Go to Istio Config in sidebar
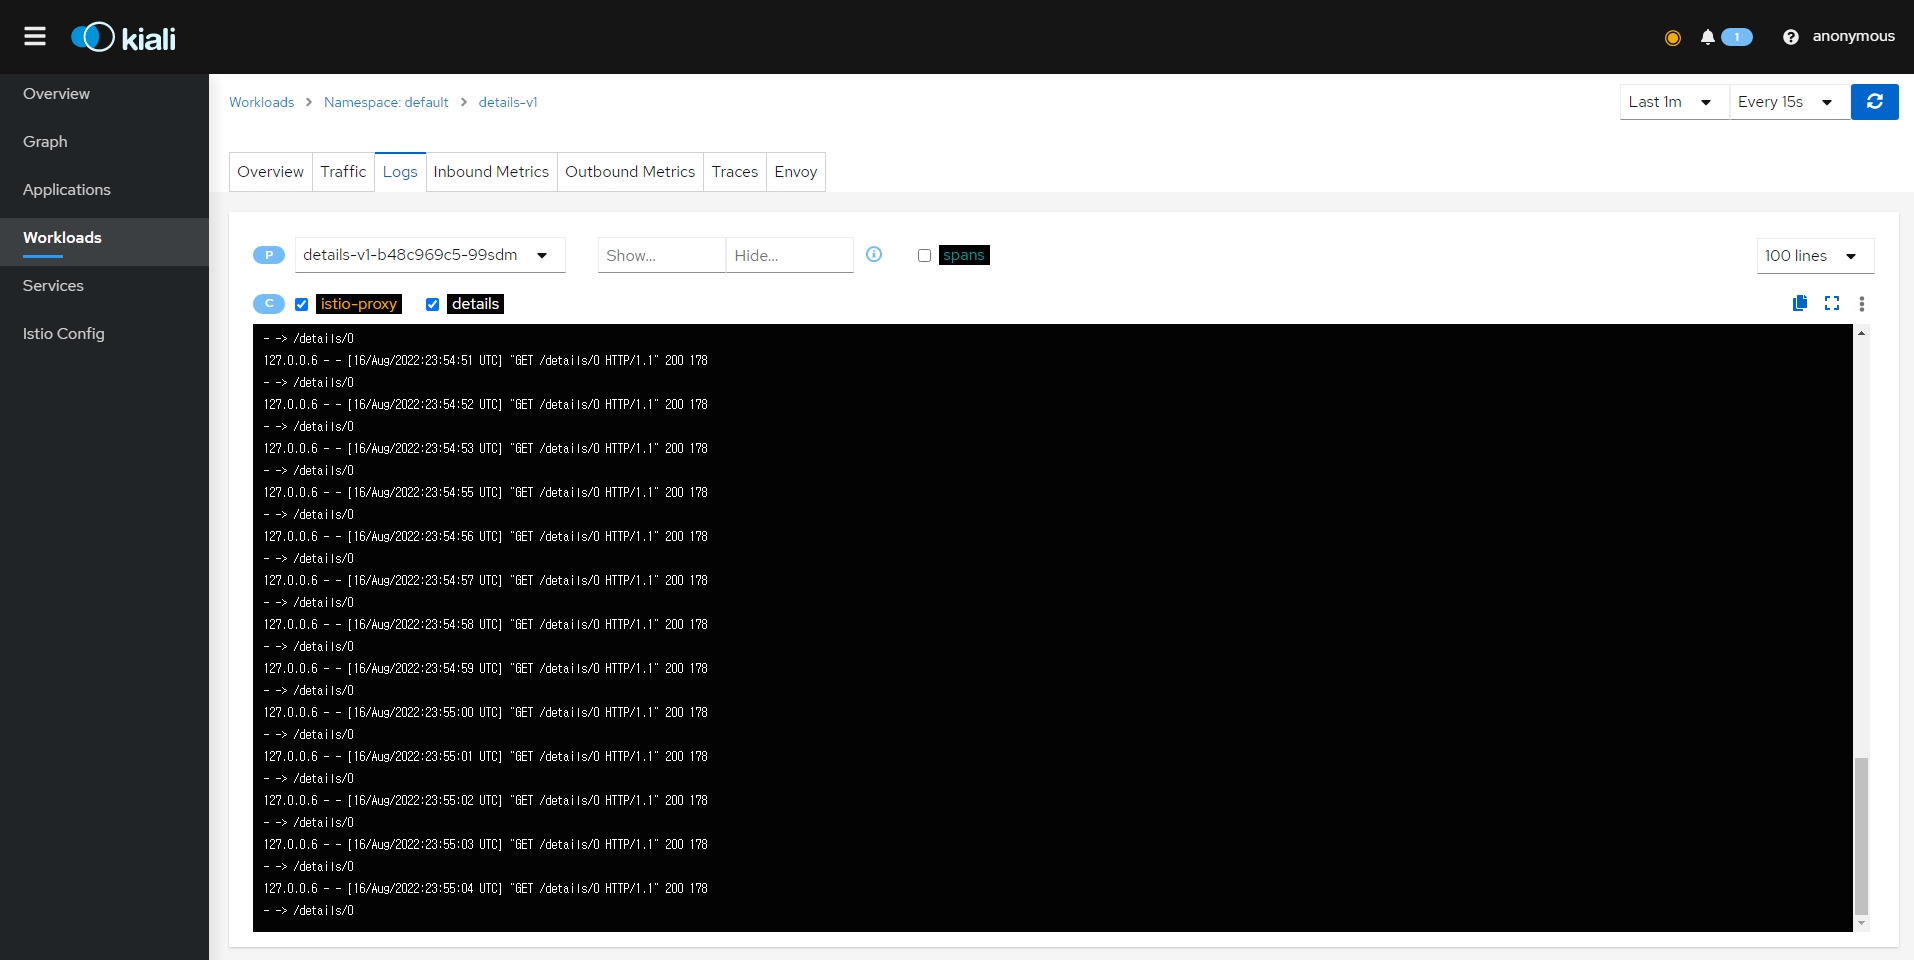This screenshot has height=960, width=1914. (64, 334)
